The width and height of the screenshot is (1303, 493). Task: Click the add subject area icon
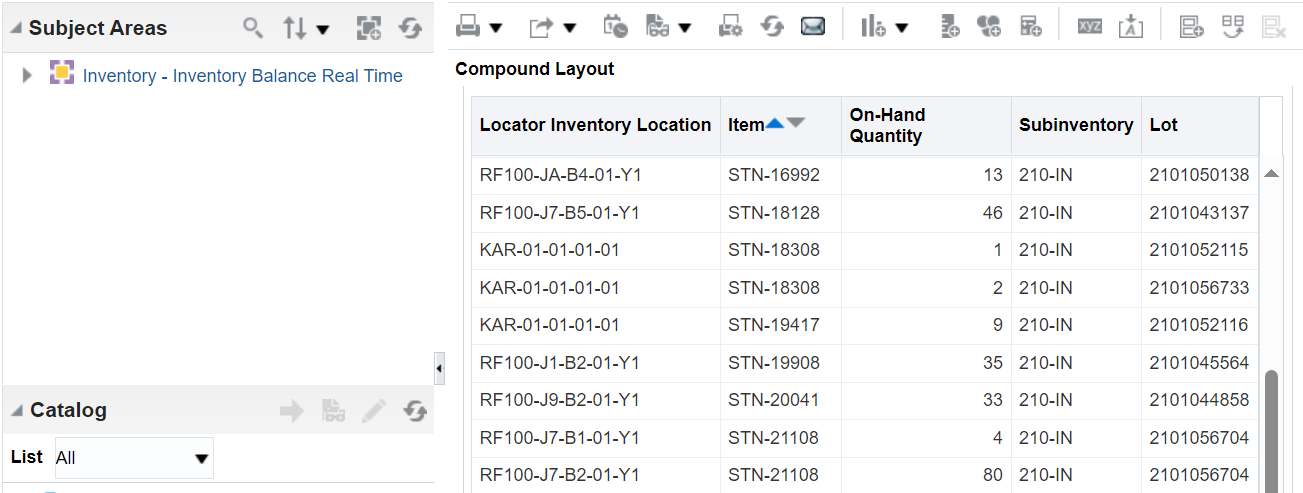coord(369,28)
